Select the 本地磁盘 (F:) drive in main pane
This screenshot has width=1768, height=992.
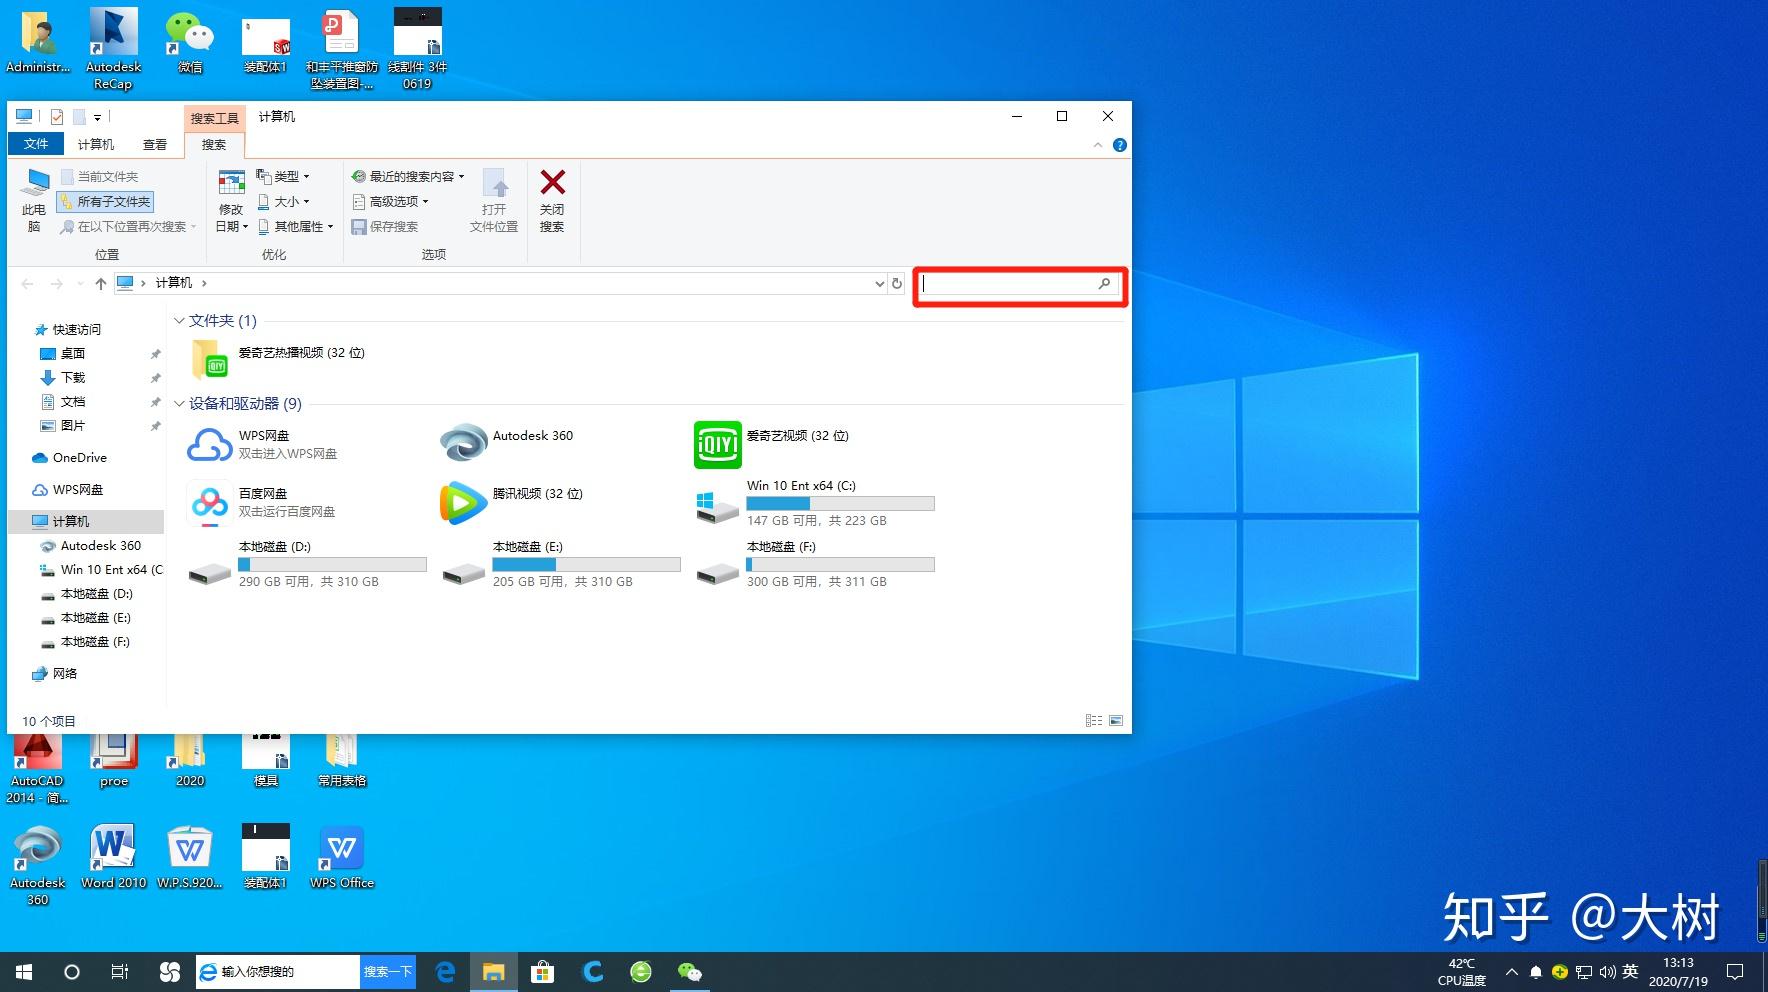tap(816, 564)
